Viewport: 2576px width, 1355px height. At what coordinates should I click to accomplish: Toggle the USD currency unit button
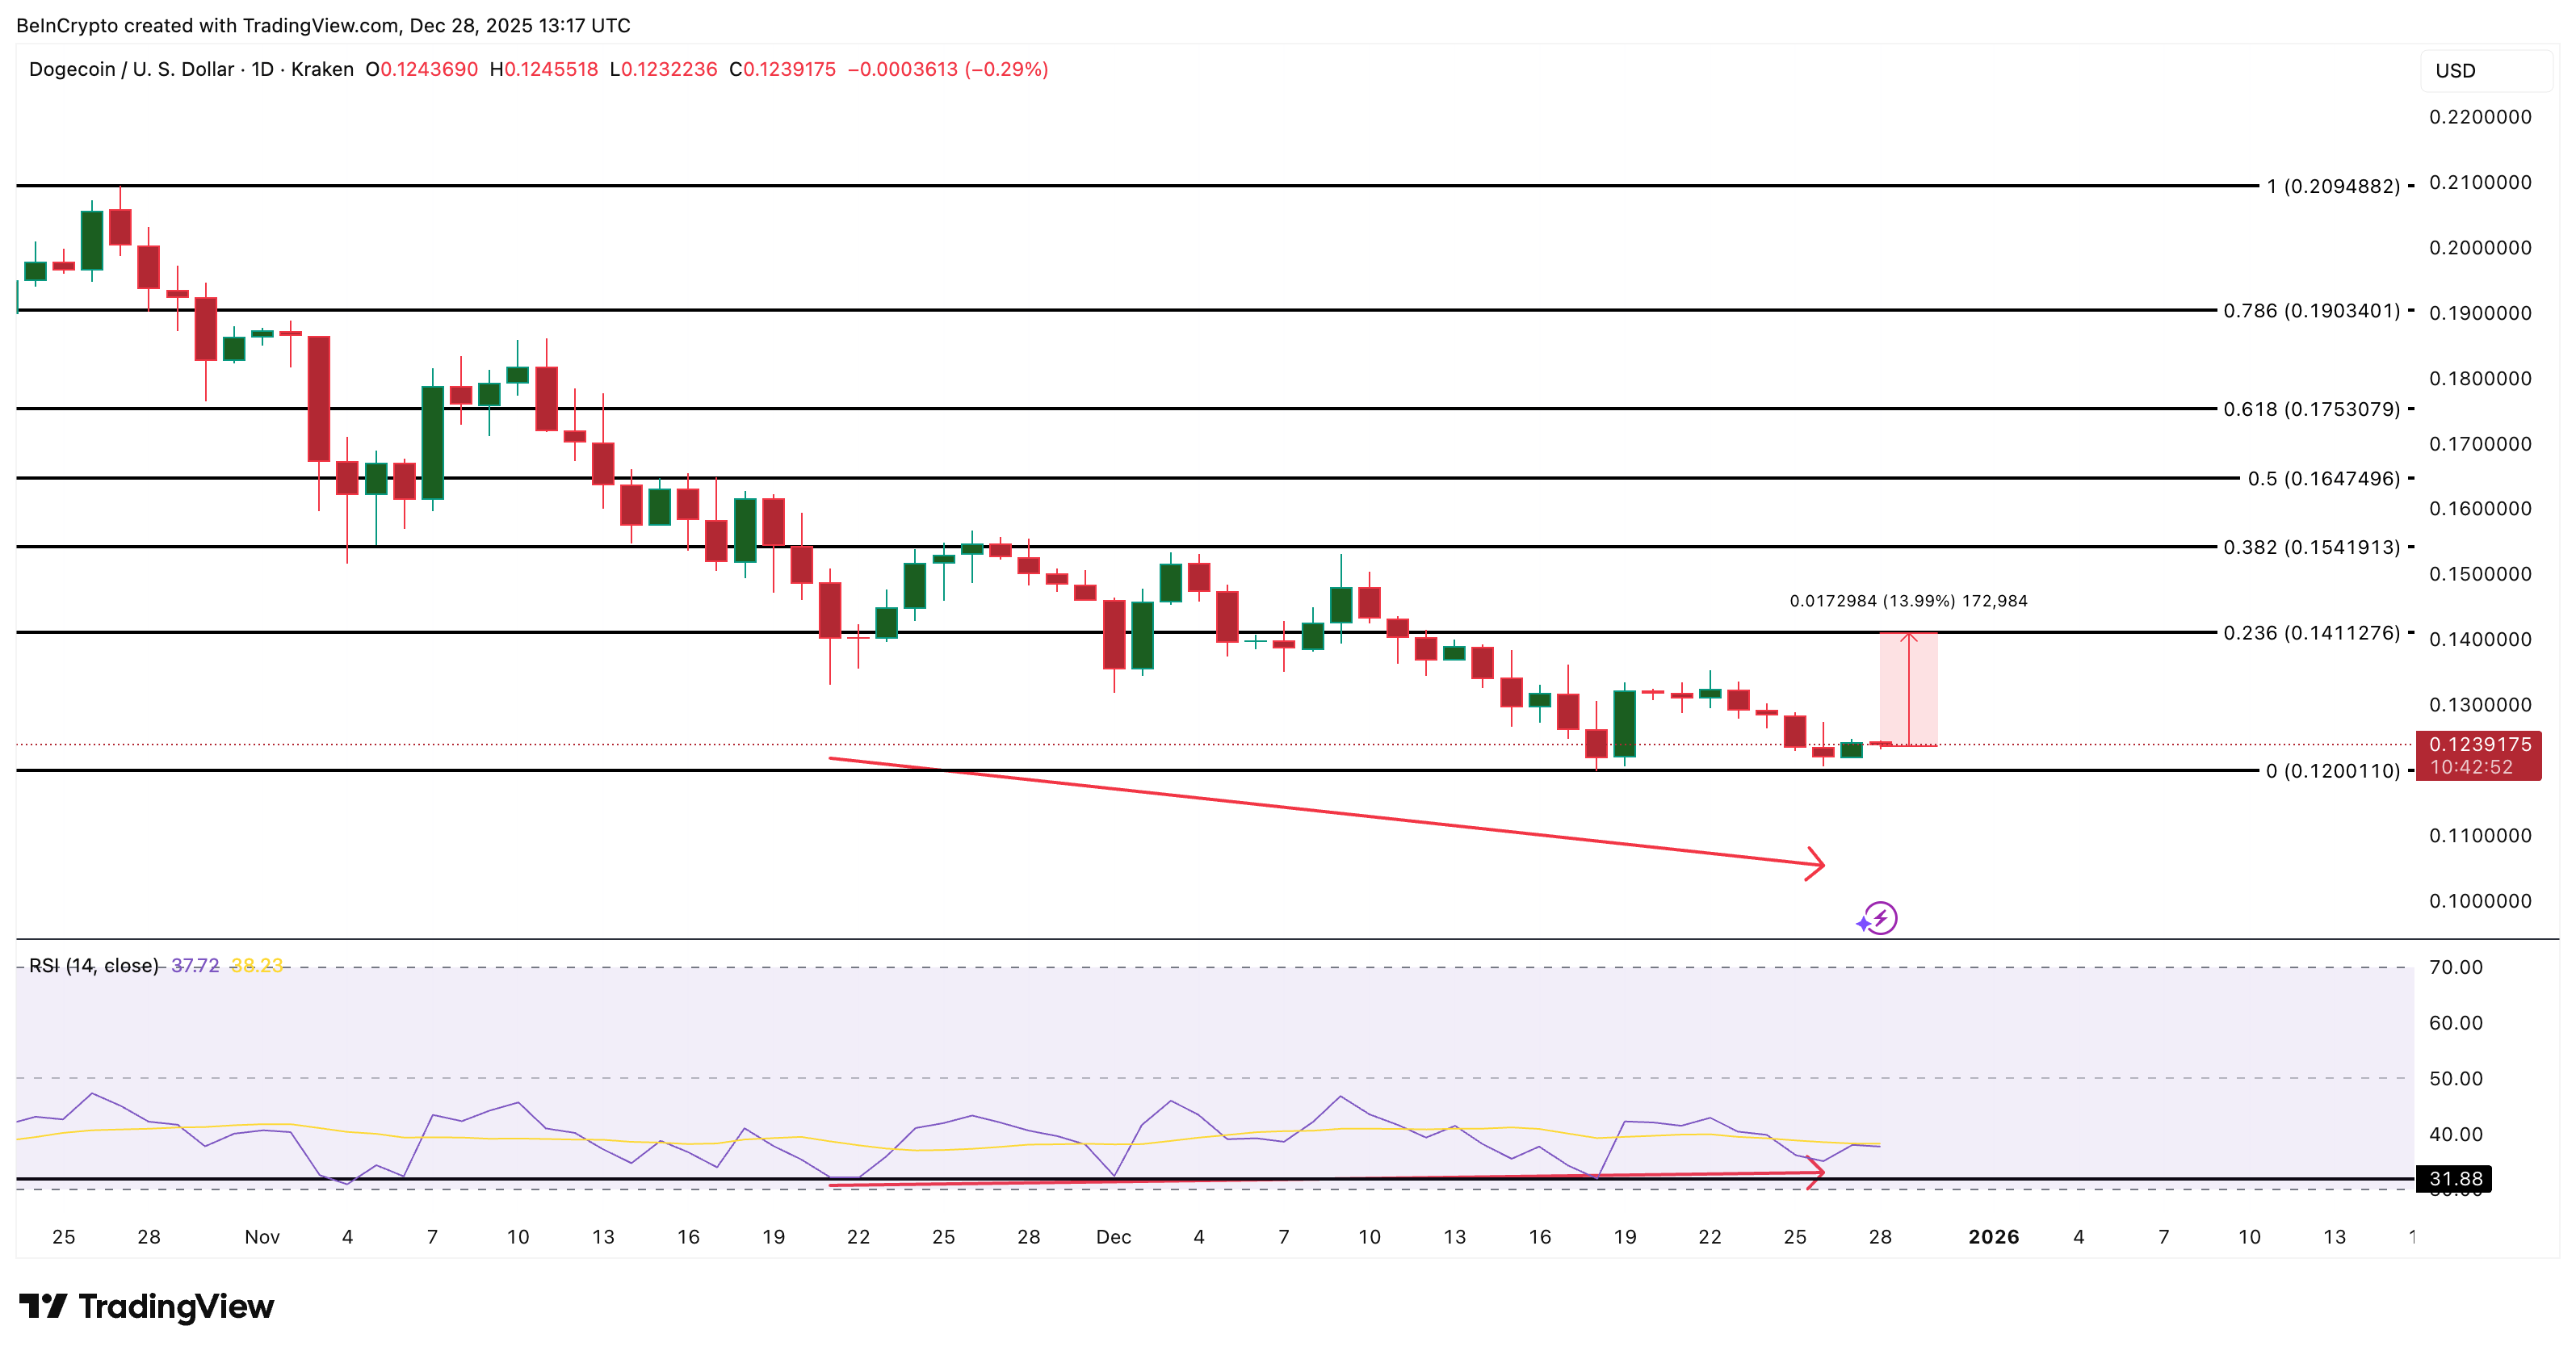[x=2456, y=70]
